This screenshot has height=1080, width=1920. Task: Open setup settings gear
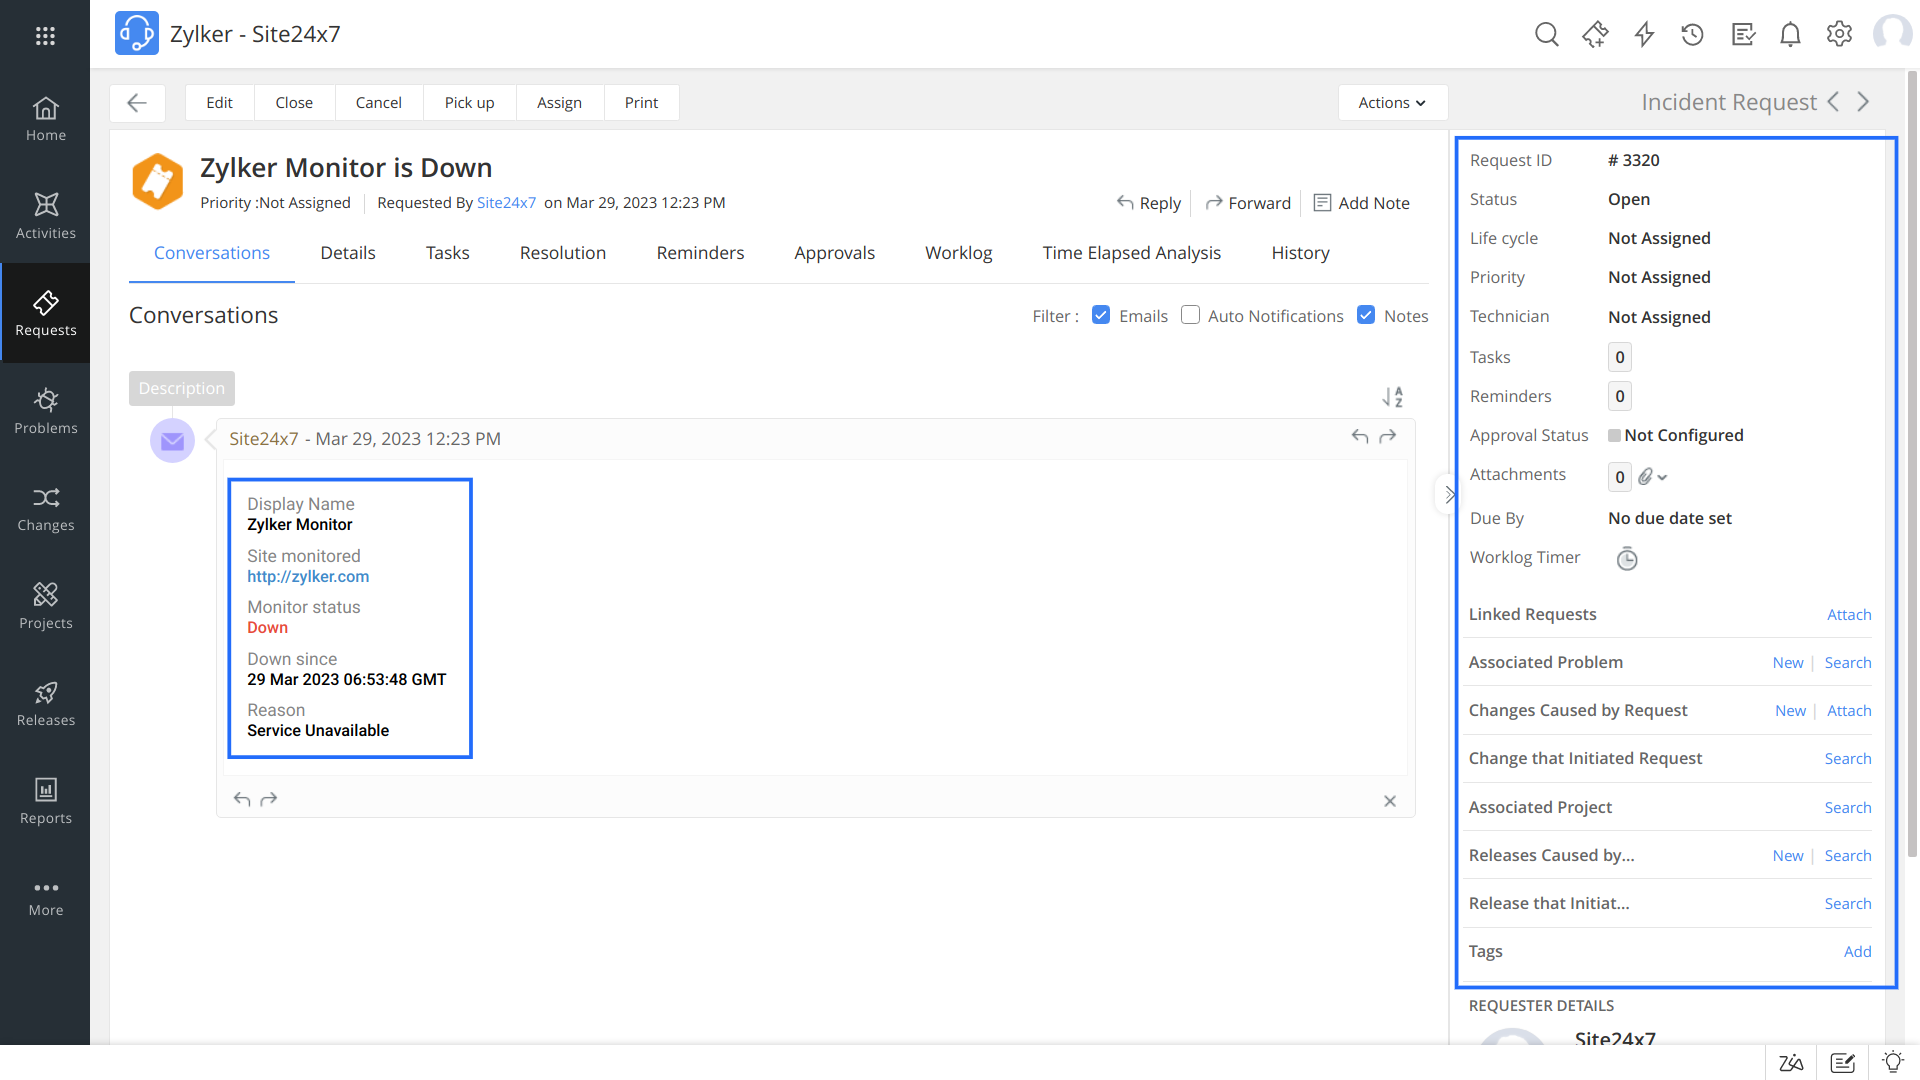point(1840,33)
